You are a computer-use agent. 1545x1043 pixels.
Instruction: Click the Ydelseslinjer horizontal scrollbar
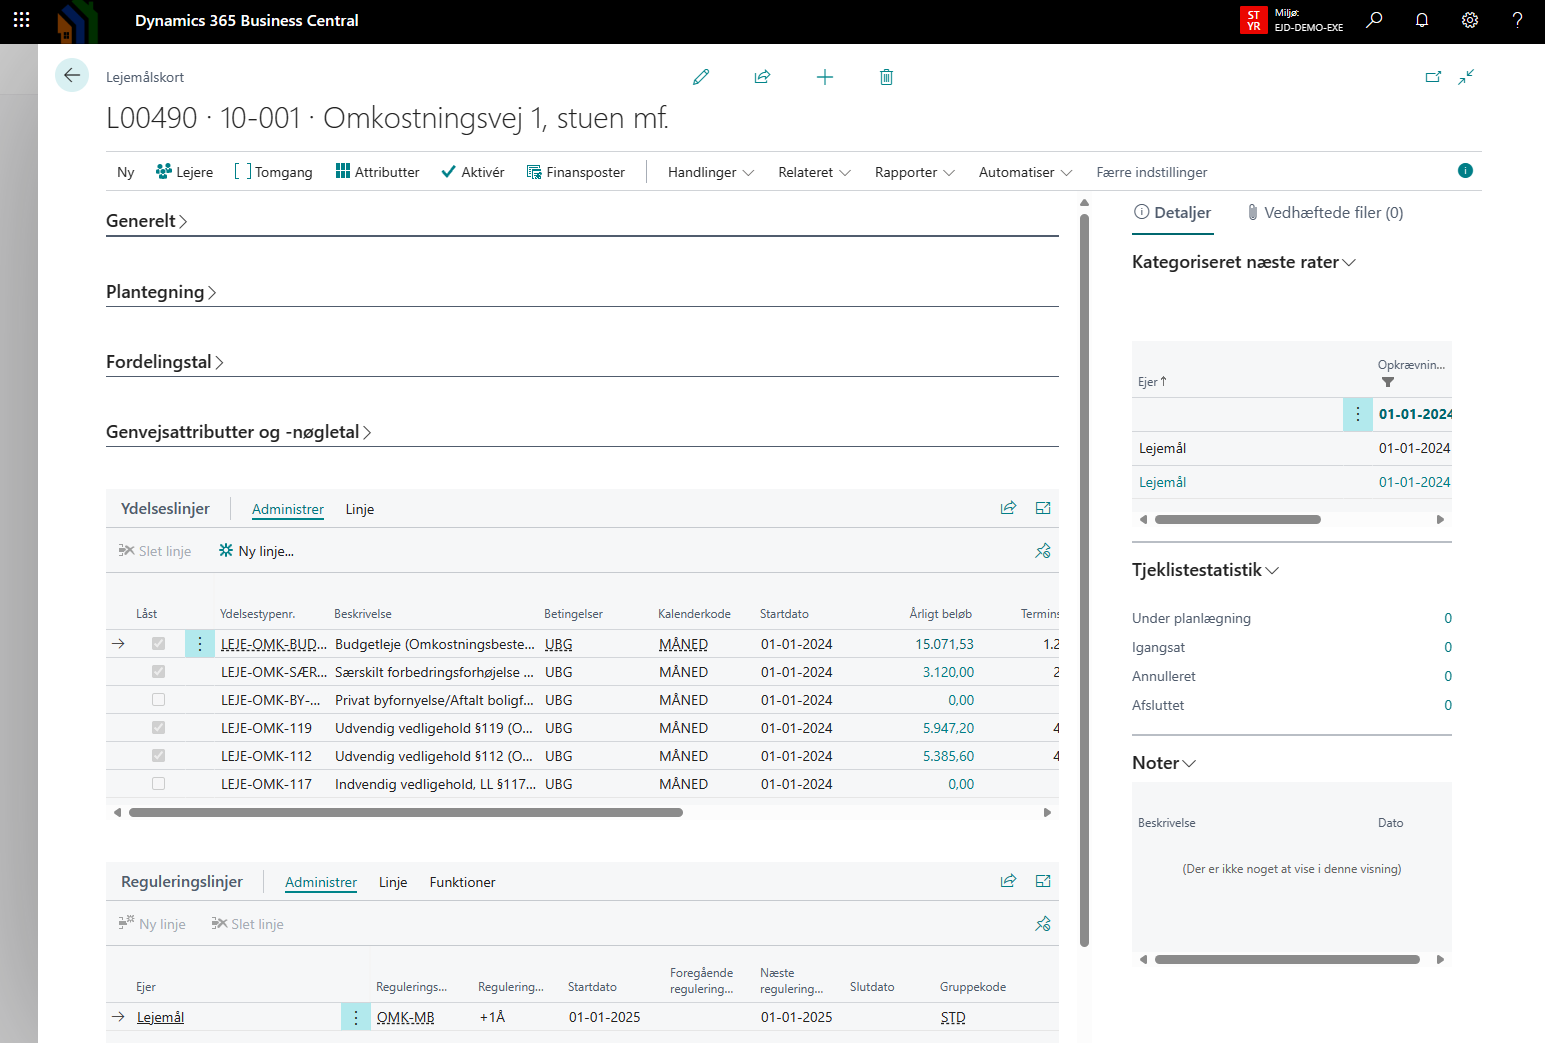point(406,813)
